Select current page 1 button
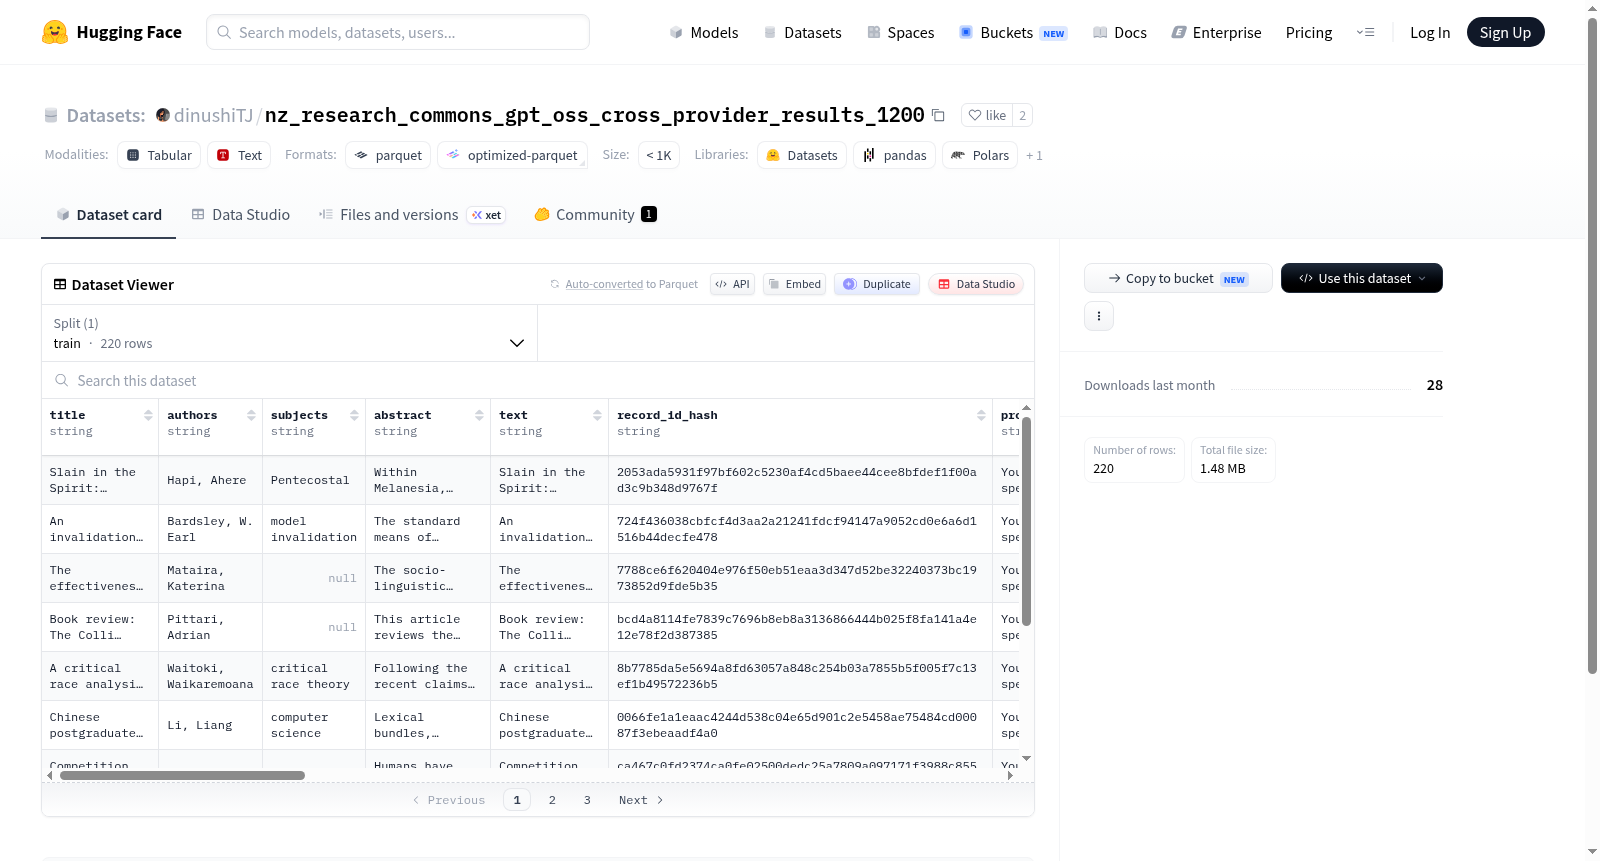1600x861 pixels. (x=517, y=800)
